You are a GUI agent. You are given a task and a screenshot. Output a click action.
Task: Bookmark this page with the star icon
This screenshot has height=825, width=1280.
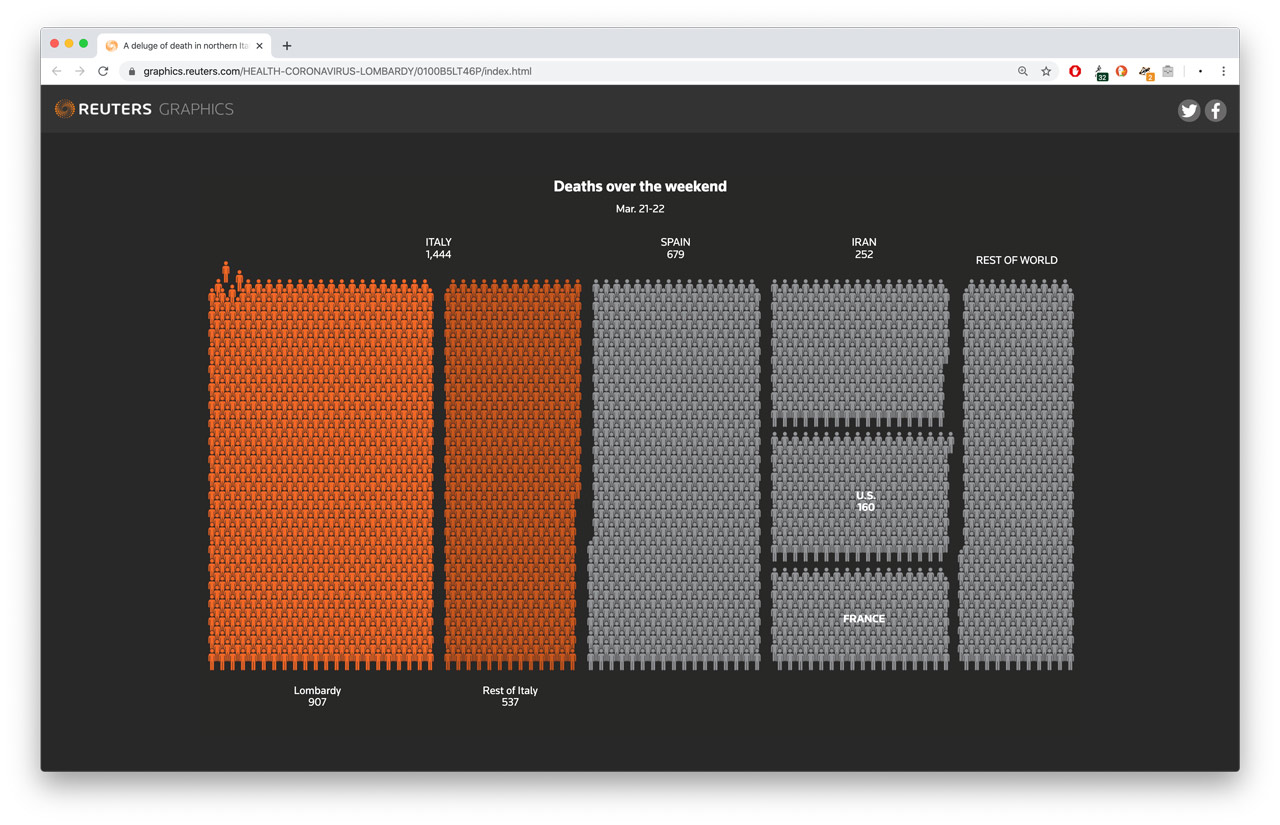point(1046,72)
